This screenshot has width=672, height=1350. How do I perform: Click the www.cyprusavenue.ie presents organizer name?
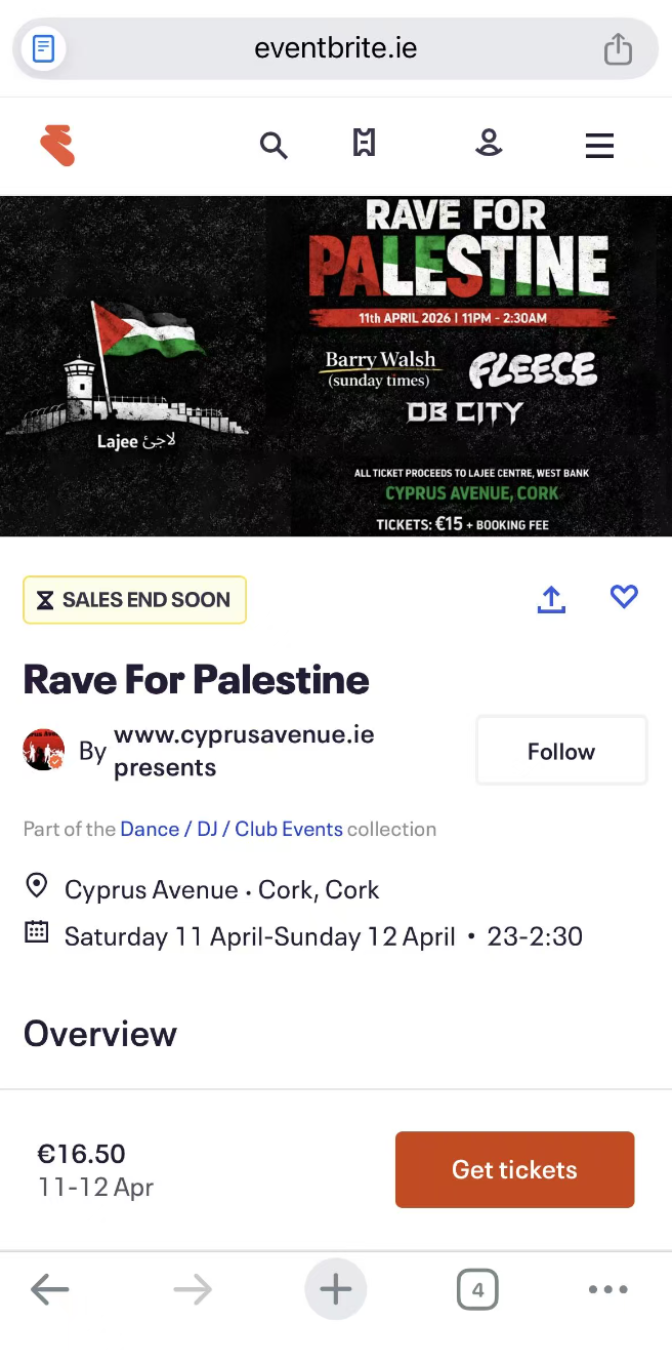(x=243, y=751)
